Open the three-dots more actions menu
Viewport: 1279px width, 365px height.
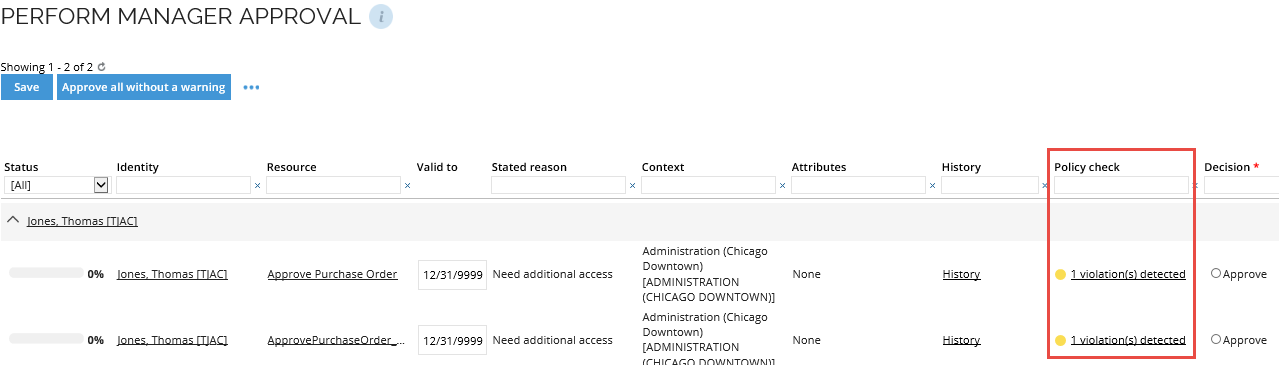[251, 87]
